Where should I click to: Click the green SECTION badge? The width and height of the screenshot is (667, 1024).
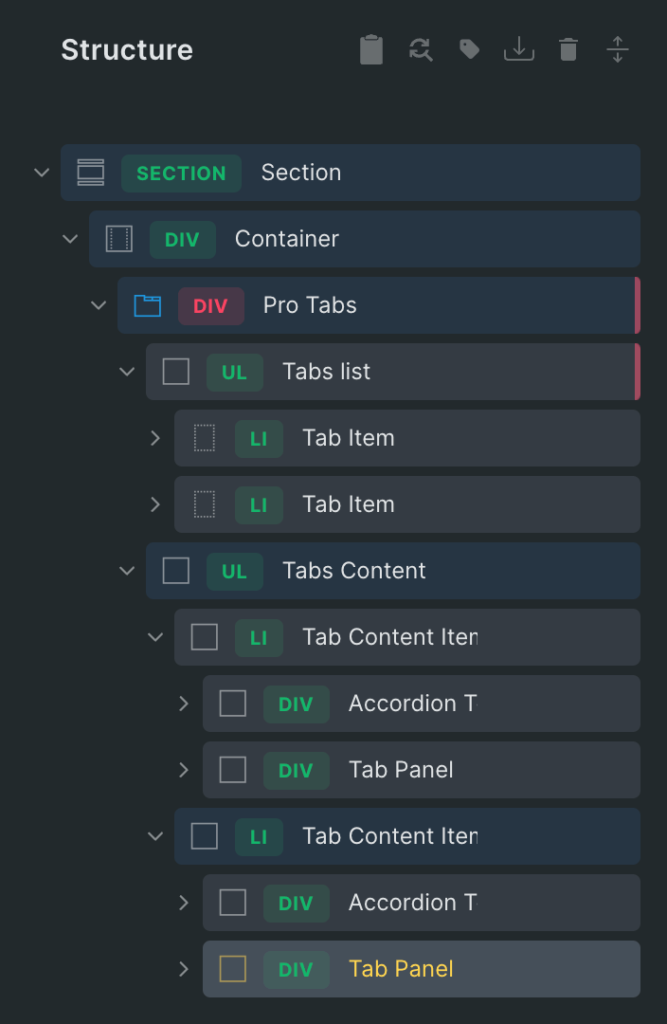point(181,172)
